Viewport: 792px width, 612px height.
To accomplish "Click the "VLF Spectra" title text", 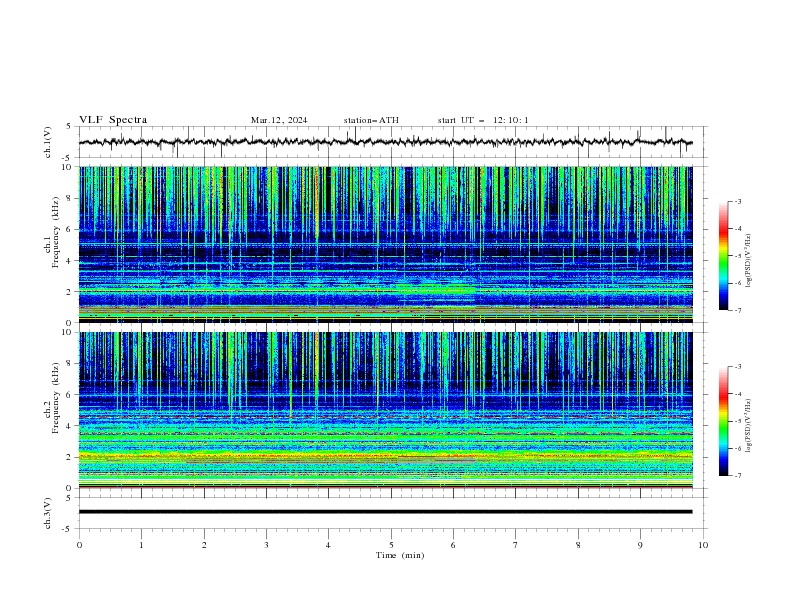I will point(113,120).
